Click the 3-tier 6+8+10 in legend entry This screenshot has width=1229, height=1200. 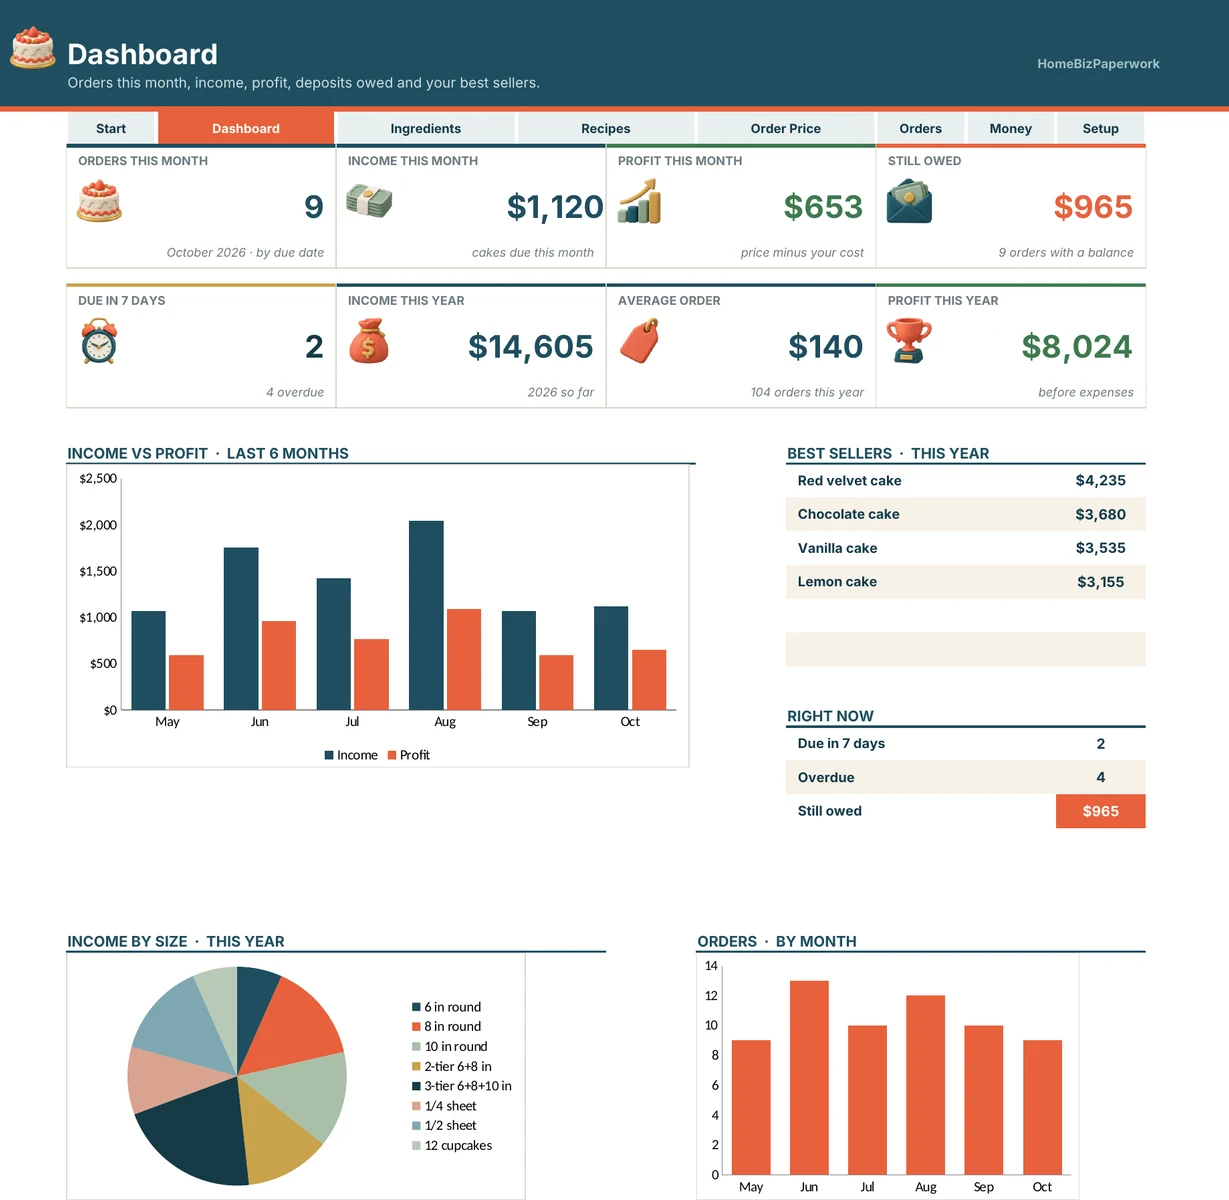point(462,1086)
